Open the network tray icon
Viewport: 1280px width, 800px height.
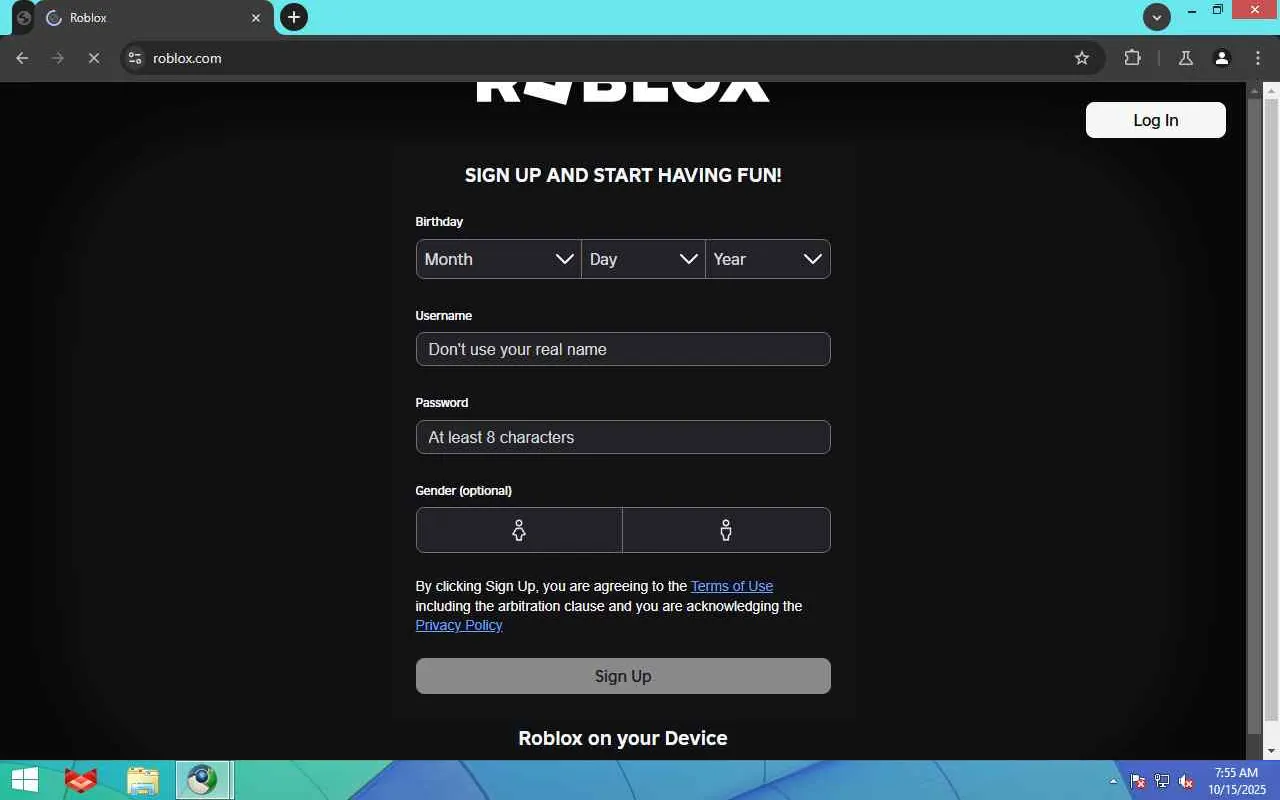(x=1162, y=781)
